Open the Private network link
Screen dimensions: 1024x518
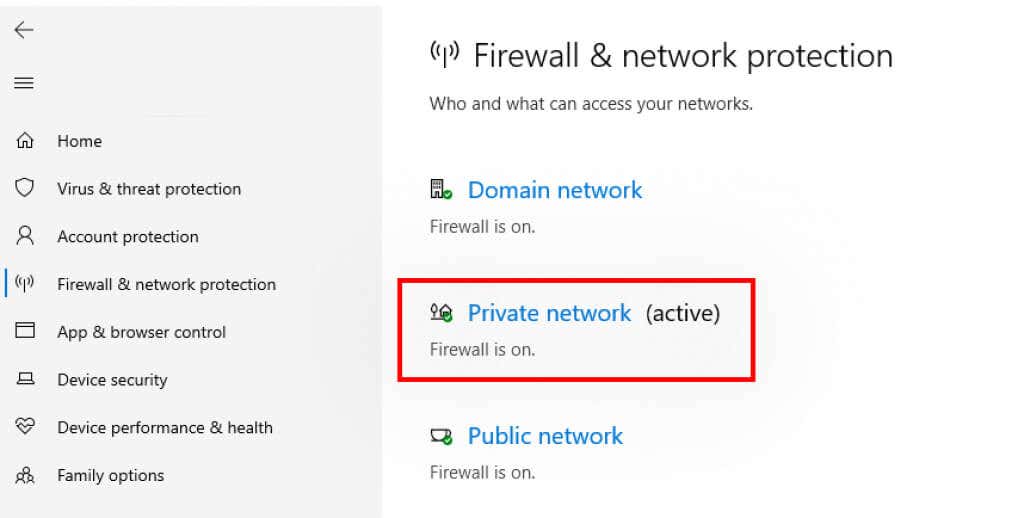[549, 313]
